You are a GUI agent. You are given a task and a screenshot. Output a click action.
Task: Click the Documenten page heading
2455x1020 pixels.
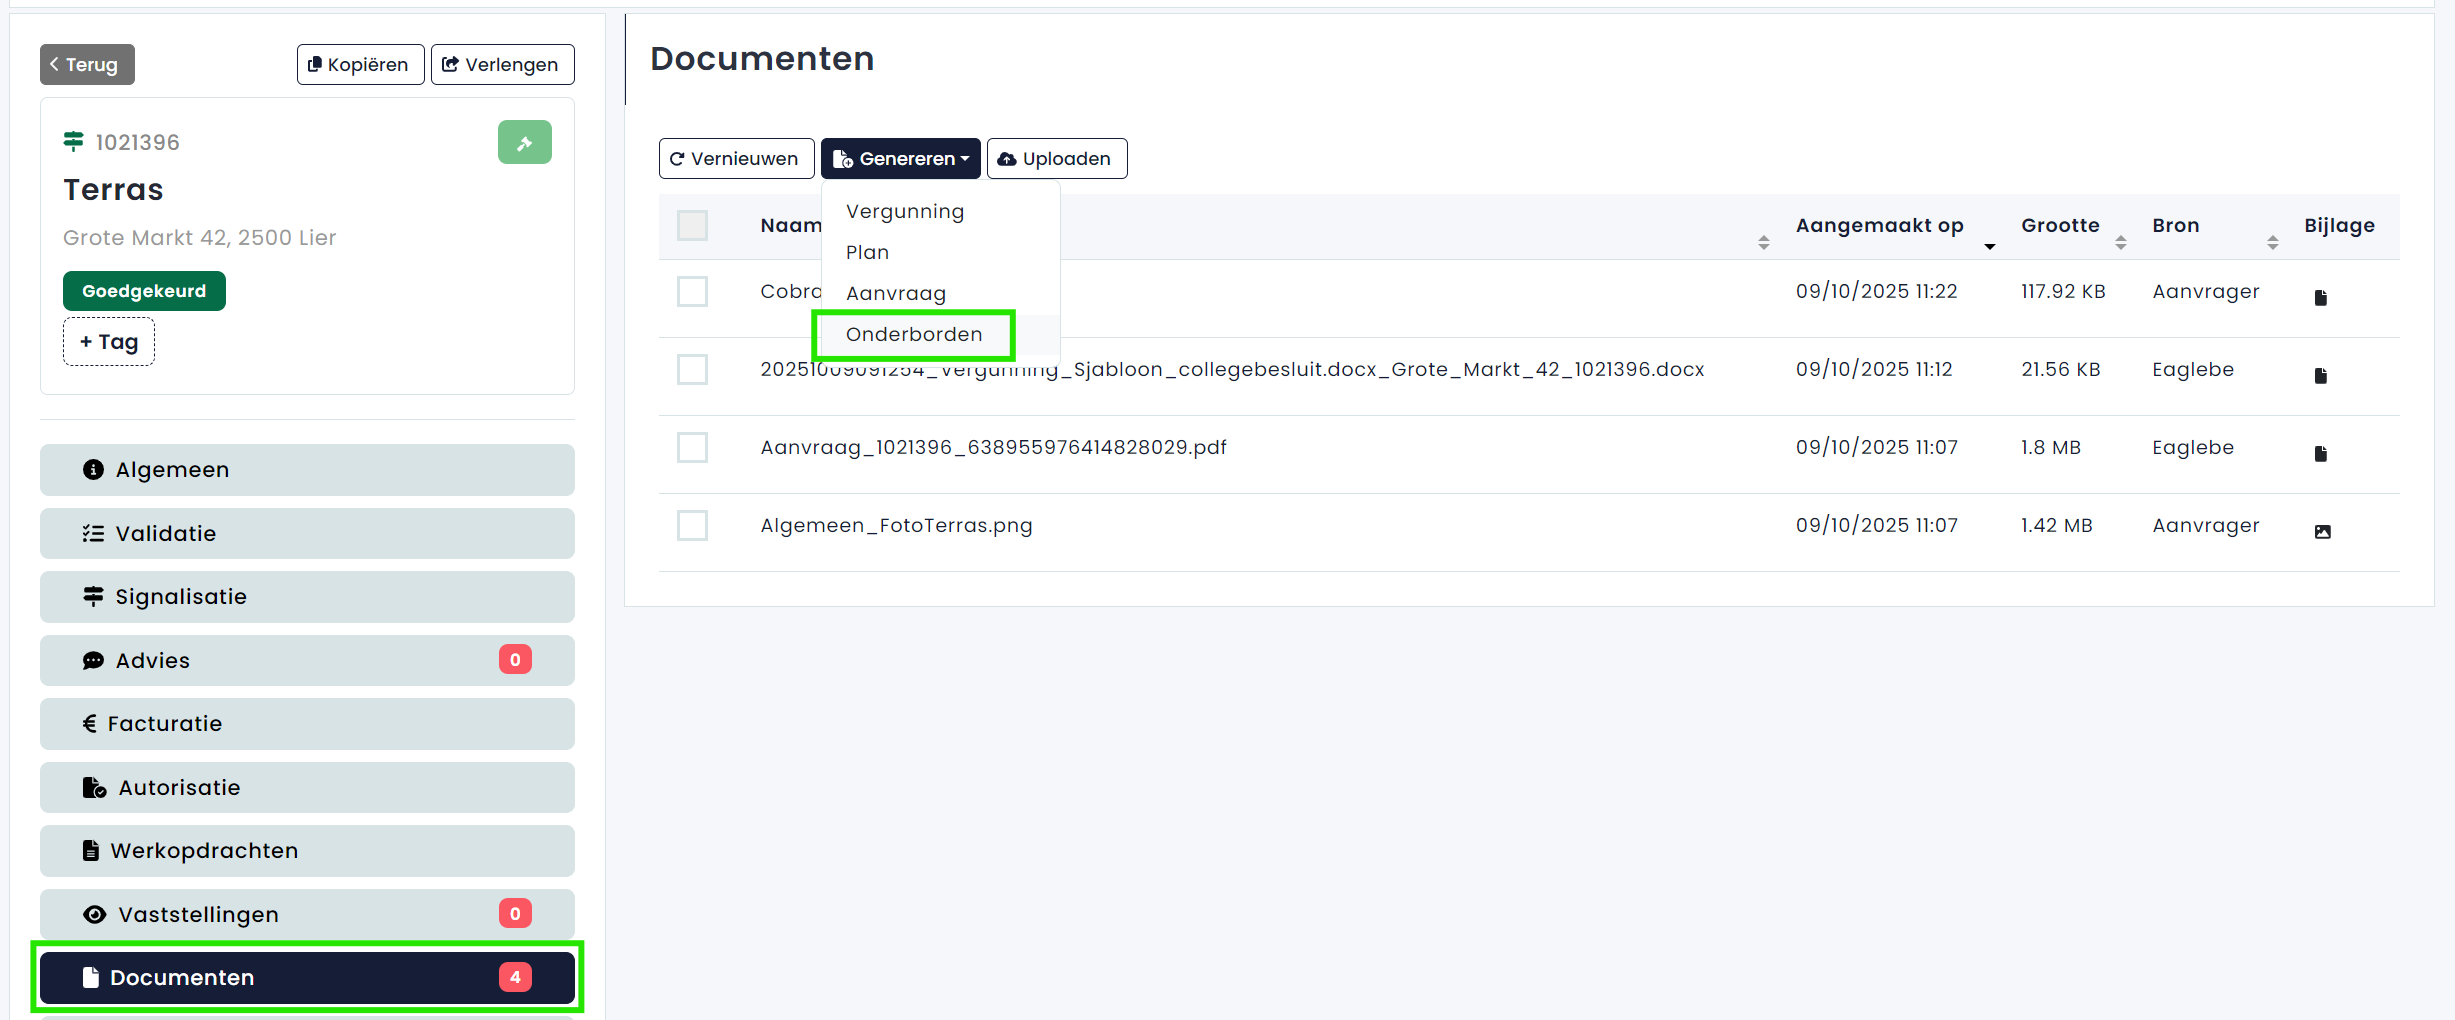(762, 59)
